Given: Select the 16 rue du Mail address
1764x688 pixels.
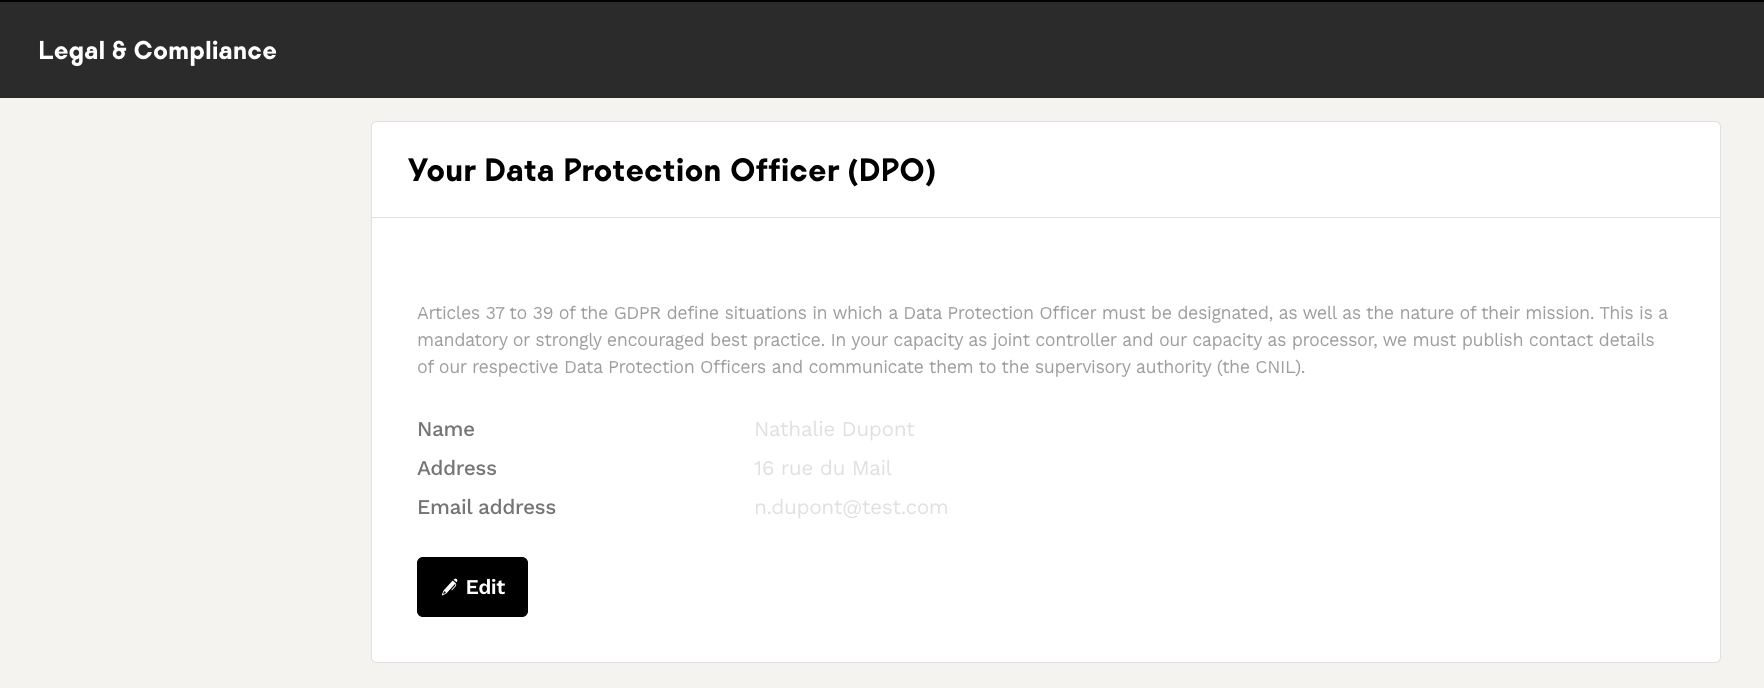Looking at the screenshot, I should [822, 468].
